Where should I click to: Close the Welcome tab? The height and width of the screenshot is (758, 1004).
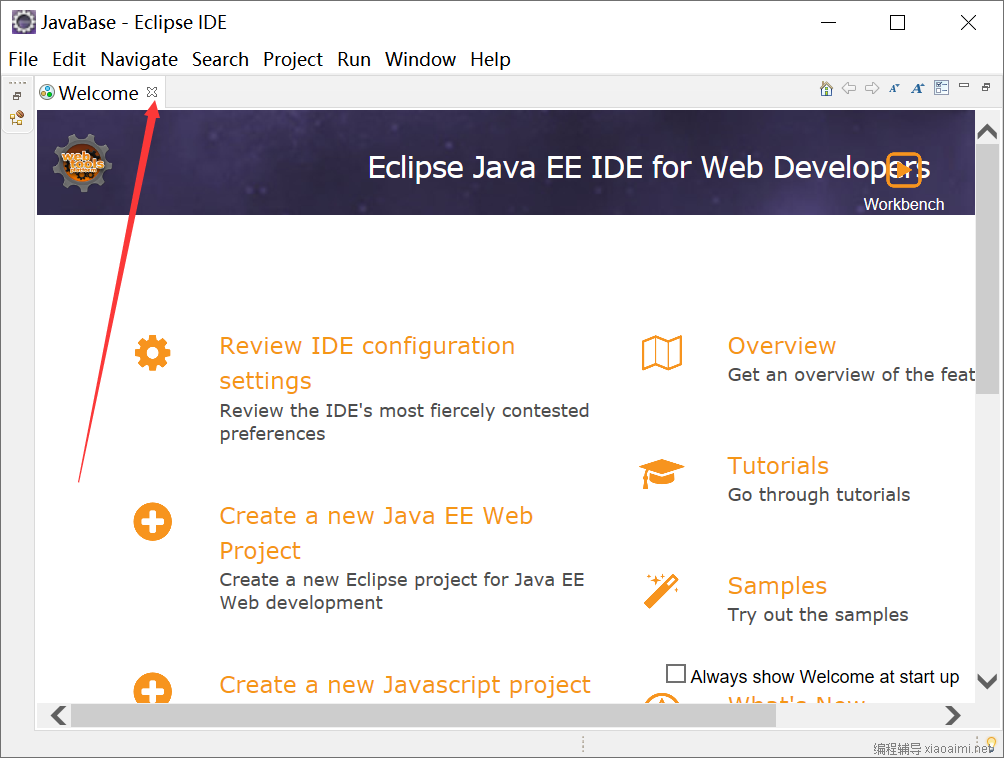(152, 92)
